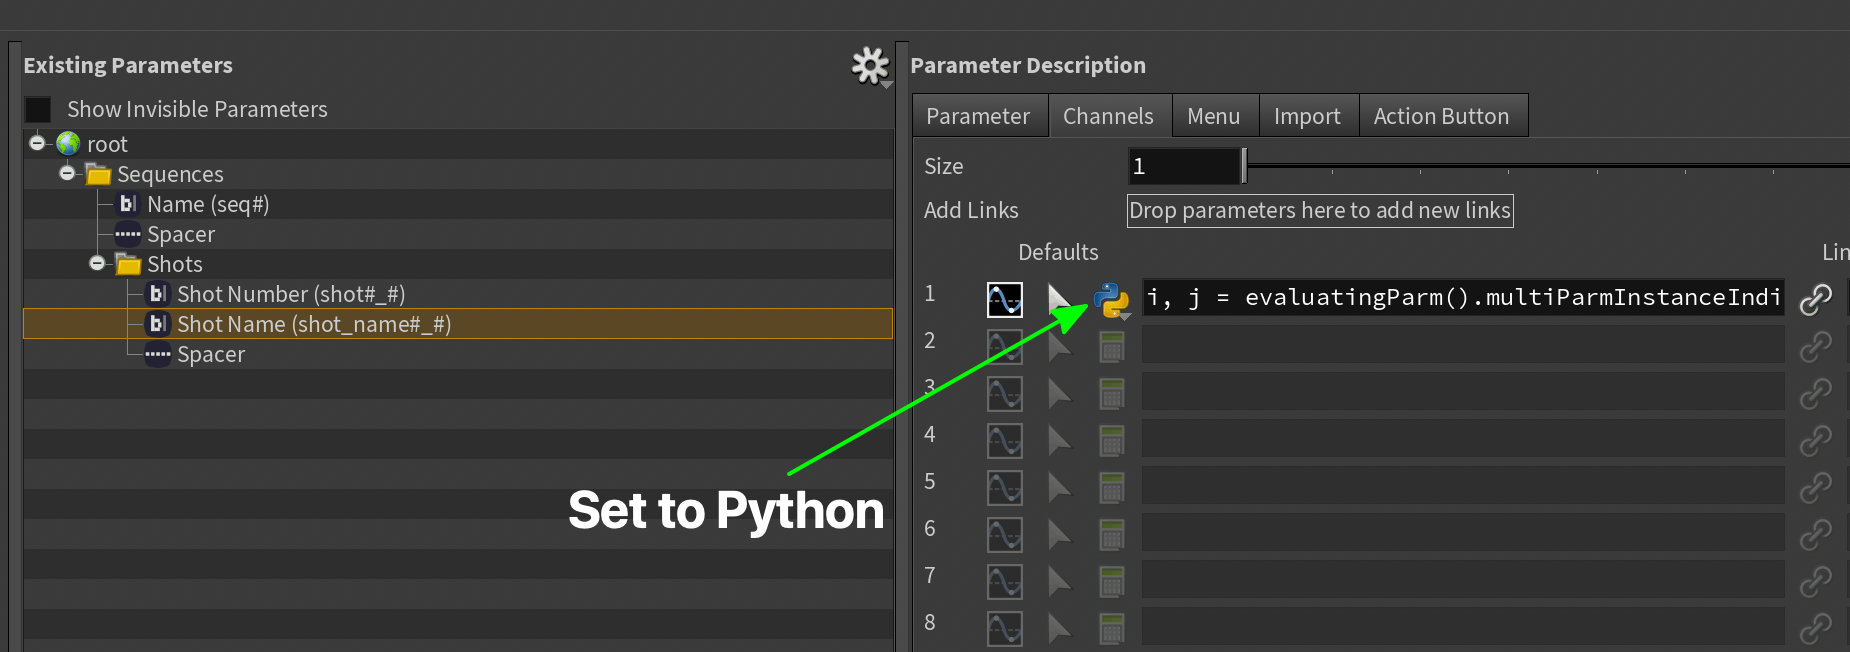This screenshot has height=652, width=1850.
Task: Enable Show Invisible Parameters checkbox
Action: (x=38, y=109)
